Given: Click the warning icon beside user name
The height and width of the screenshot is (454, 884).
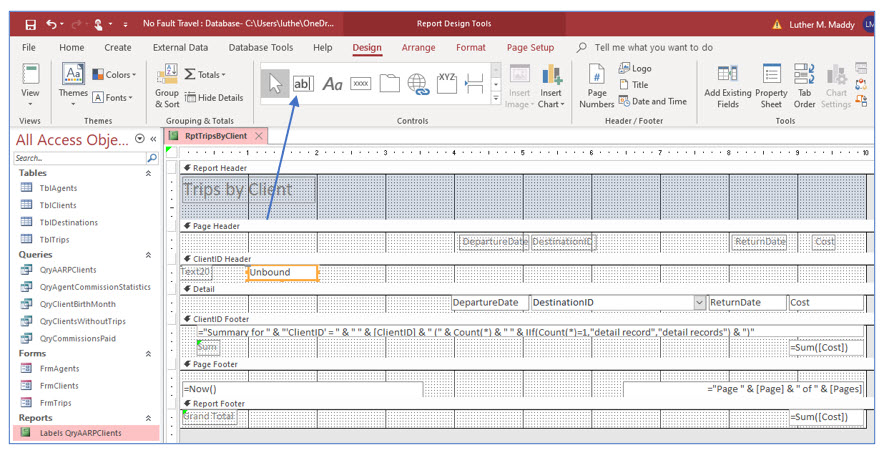Looking at the screenshot, I should coord(777,25).
